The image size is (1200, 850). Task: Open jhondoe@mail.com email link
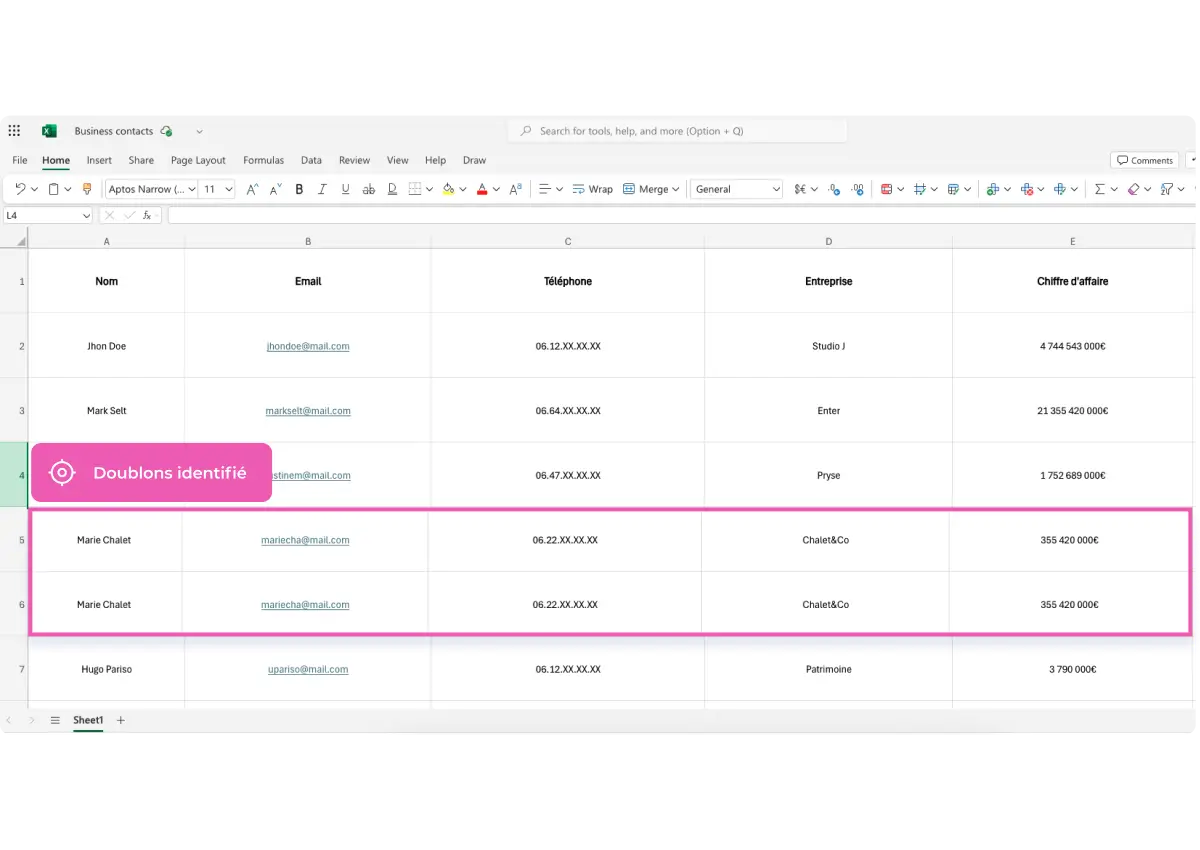coord(308,346)
